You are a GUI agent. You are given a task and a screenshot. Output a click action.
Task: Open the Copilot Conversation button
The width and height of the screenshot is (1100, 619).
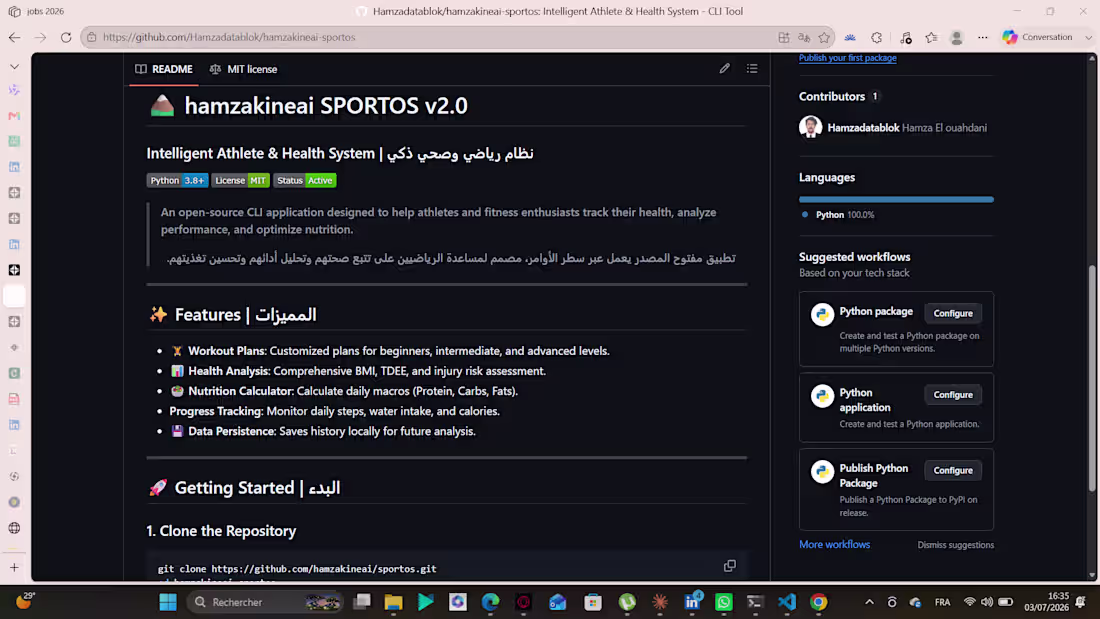click(1038, 37)
